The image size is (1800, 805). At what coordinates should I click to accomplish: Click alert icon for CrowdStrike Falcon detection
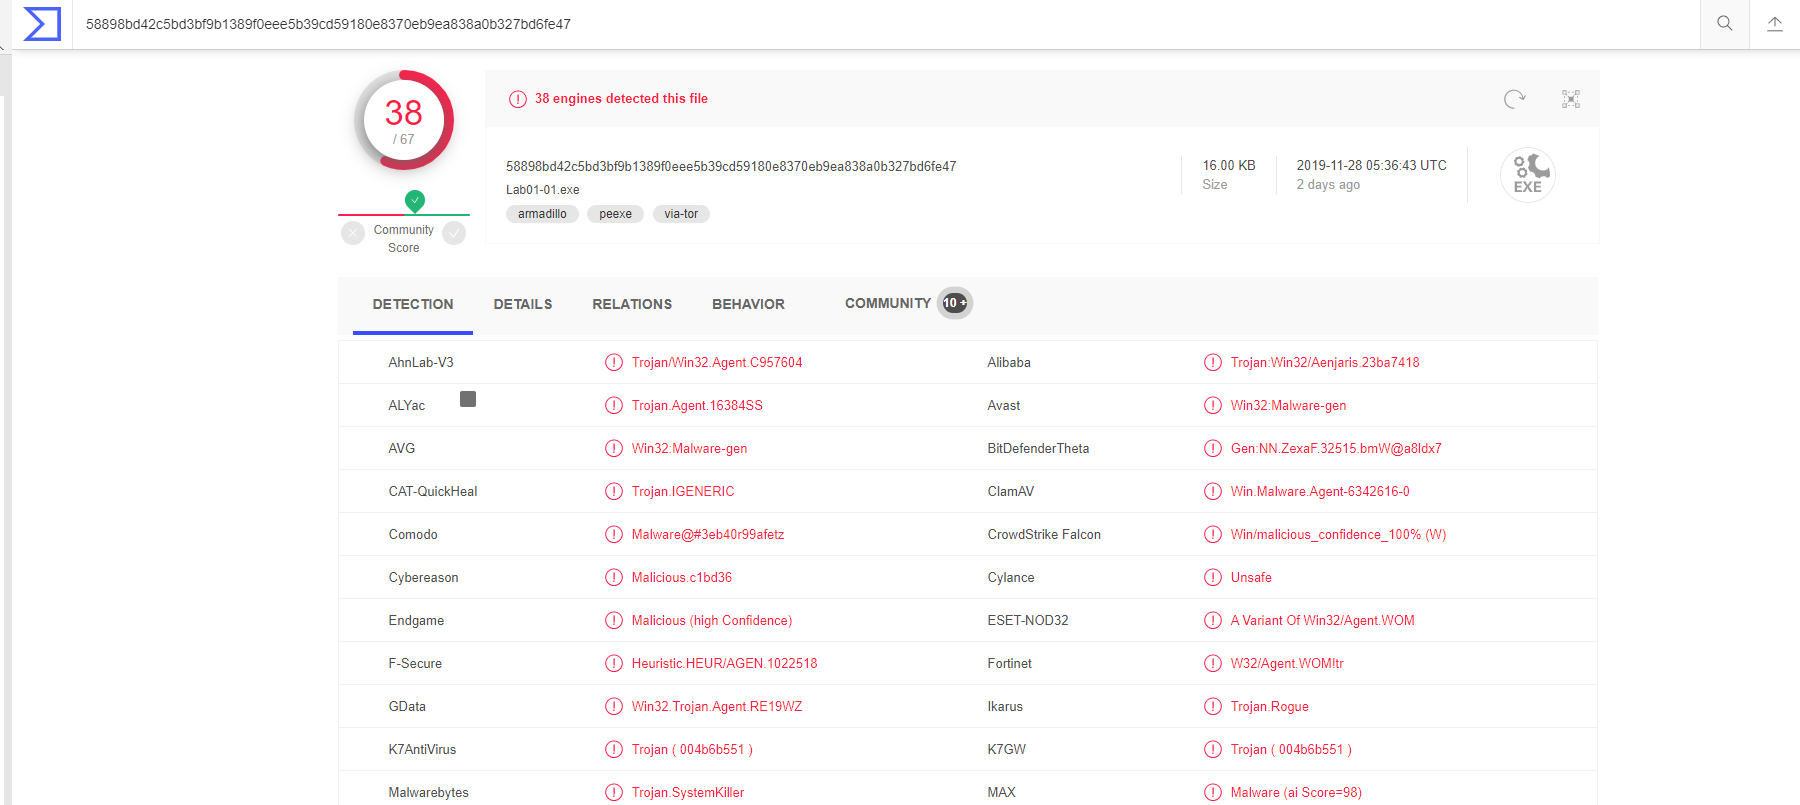pyautogui.click(x=1213, y=534)
